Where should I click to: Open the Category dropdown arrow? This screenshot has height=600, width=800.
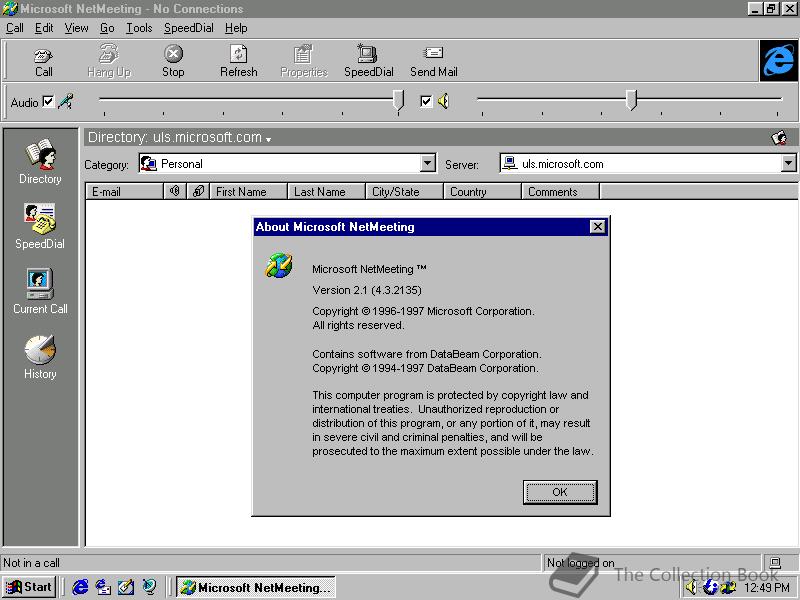click(428, 163)
